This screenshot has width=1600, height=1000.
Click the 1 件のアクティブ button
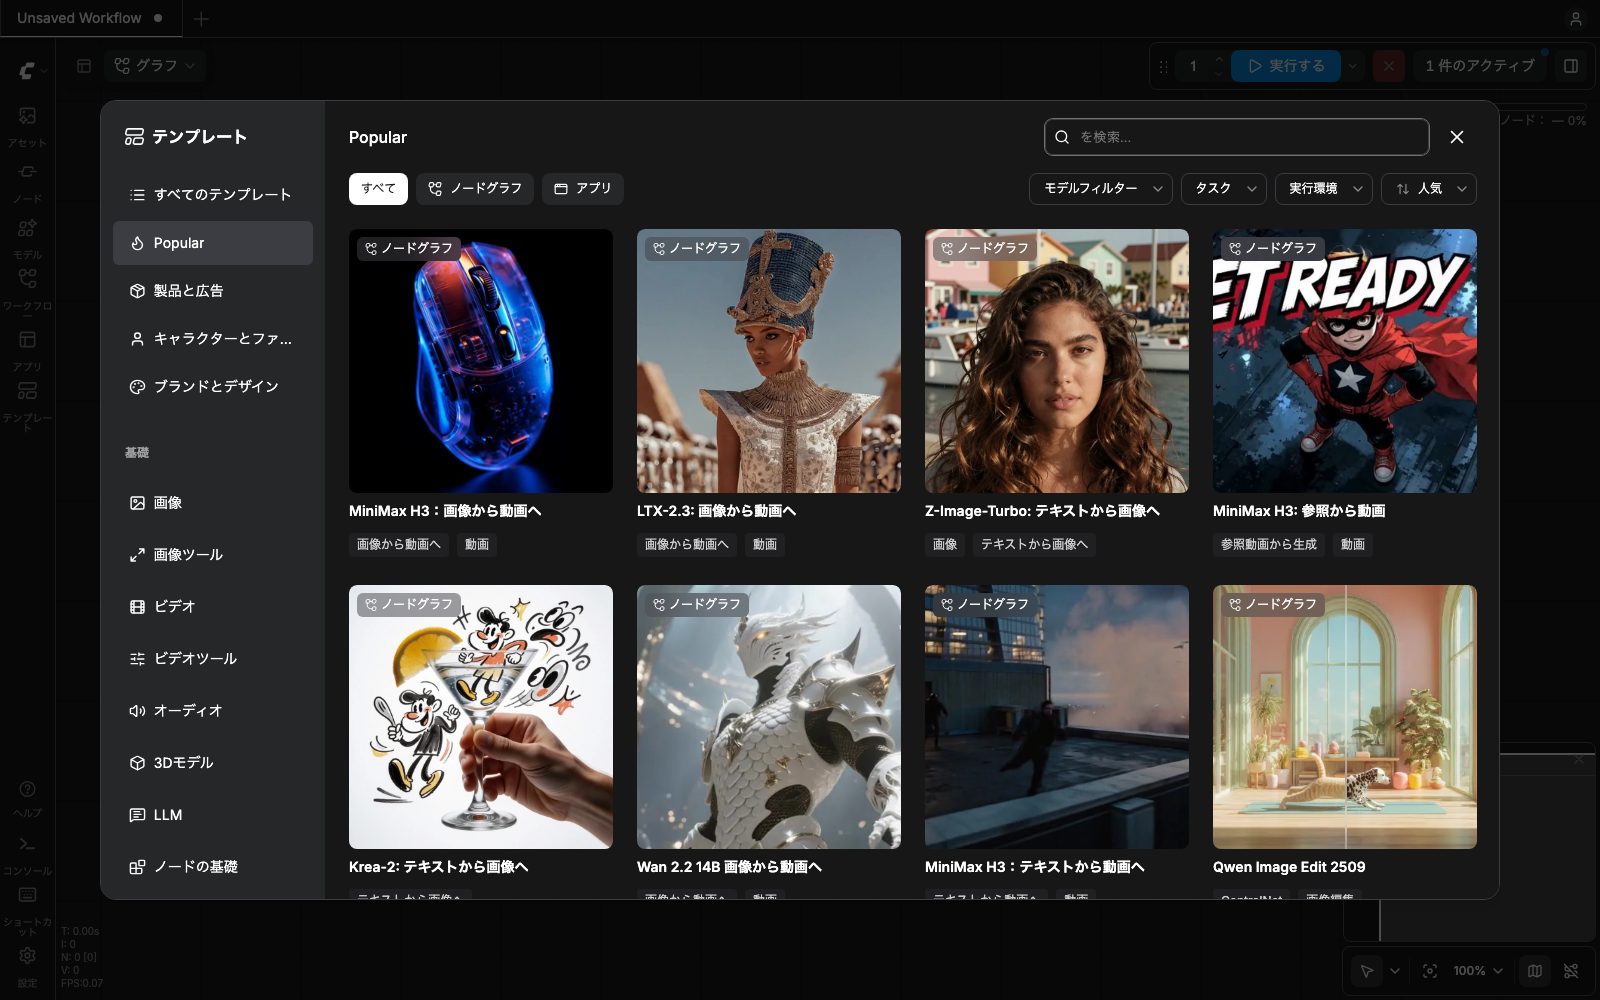tap(1480, 66)
